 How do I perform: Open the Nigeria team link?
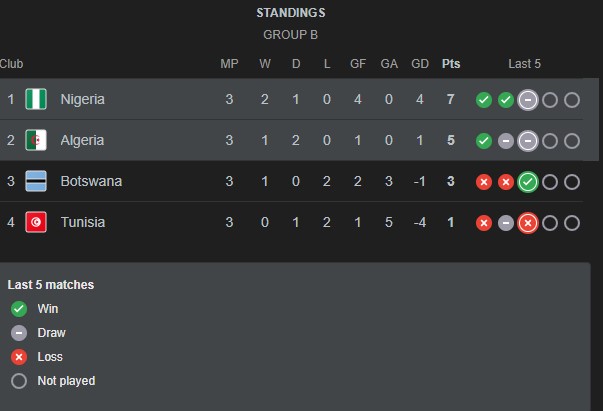[82, 99]
